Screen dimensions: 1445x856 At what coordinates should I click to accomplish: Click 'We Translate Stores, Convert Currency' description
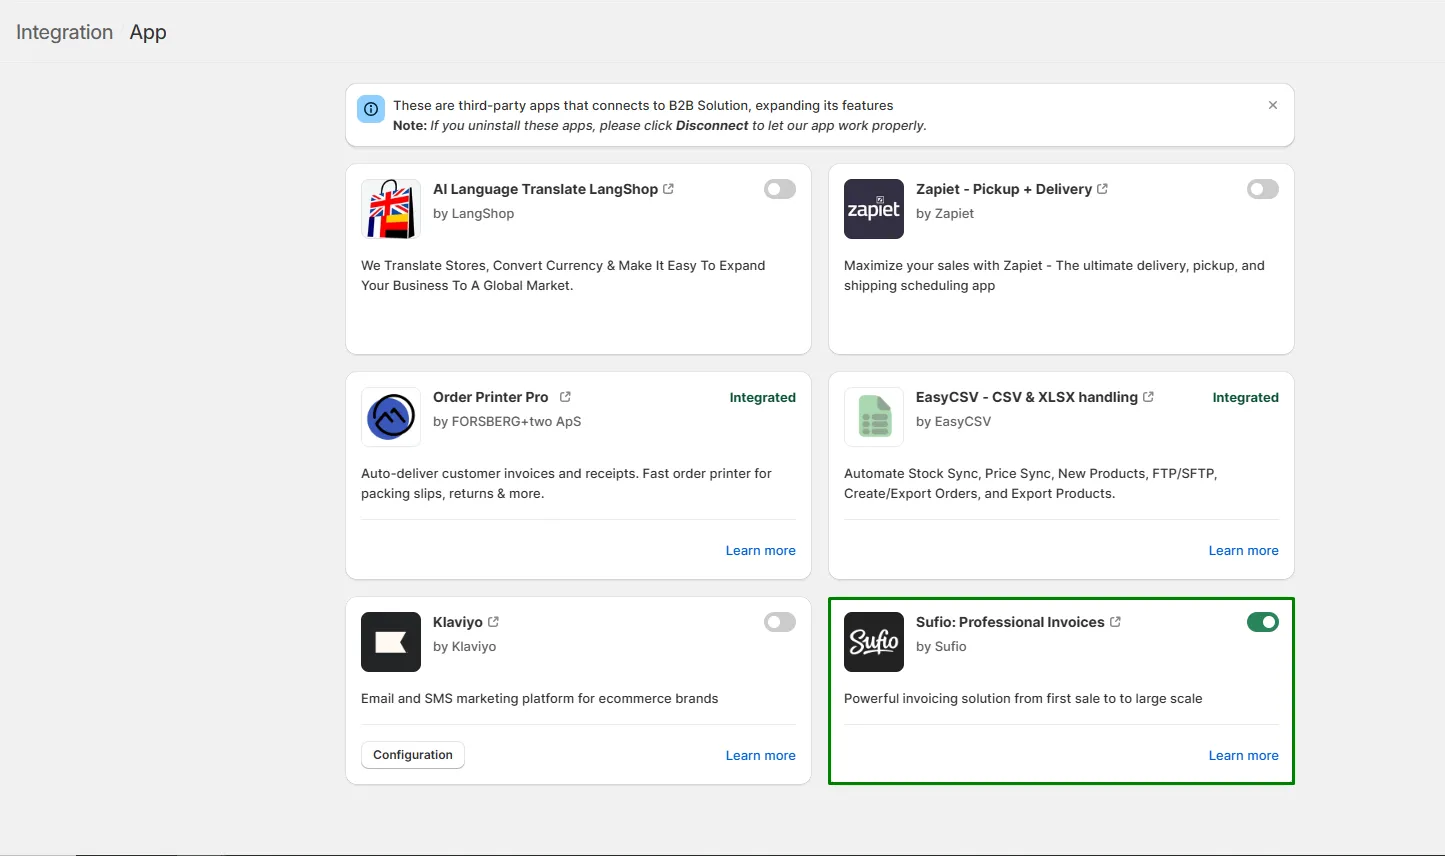563,275
